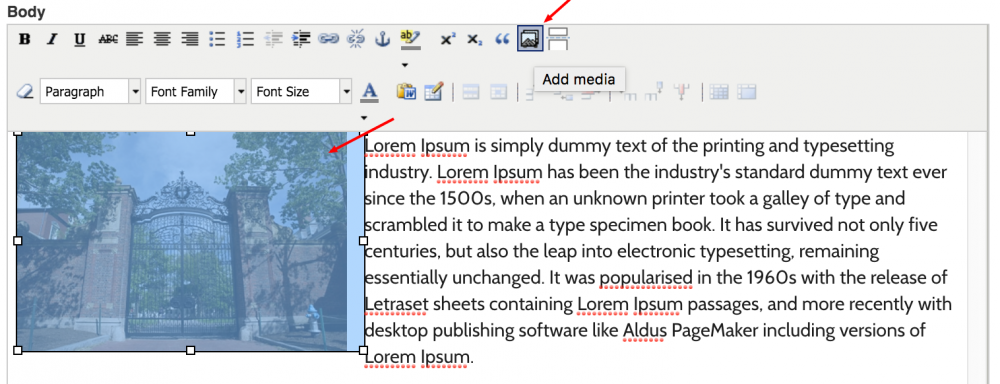Apply strikethrough formatting
This screenshot has width=1000, height=384.
(x=108, y=40)
